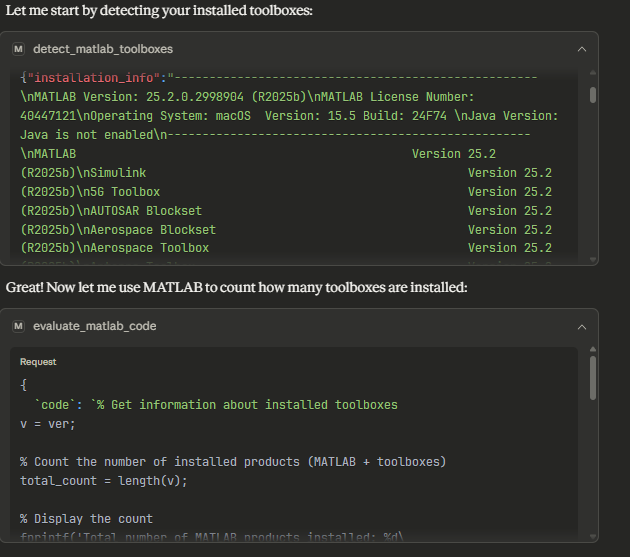The height and width of the screenshot is (557, 630).
Task: Click the "% Display the count" comment
Action: coord(87,519)
